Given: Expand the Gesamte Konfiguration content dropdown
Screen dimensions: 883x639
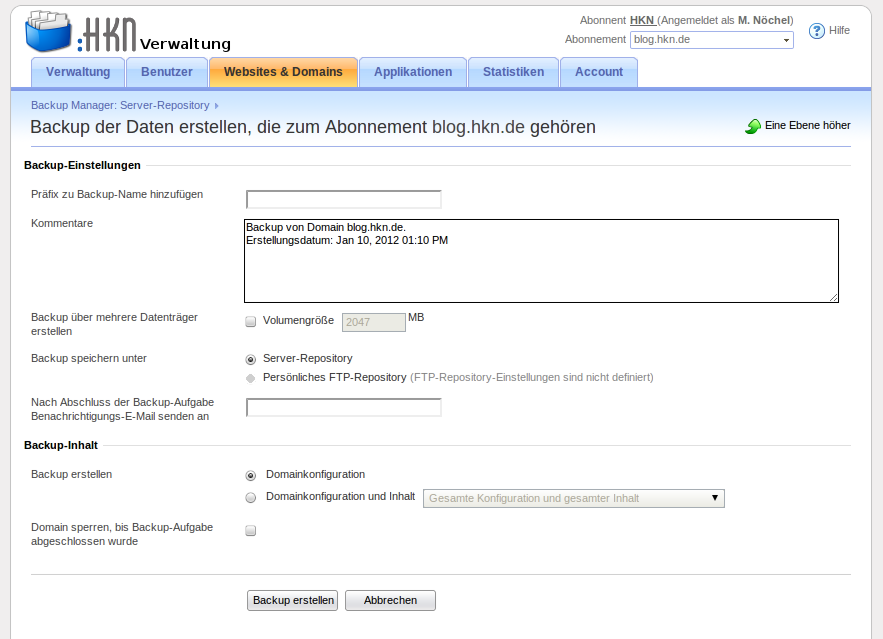Looking at the screenshot, I should pos(574,498).
